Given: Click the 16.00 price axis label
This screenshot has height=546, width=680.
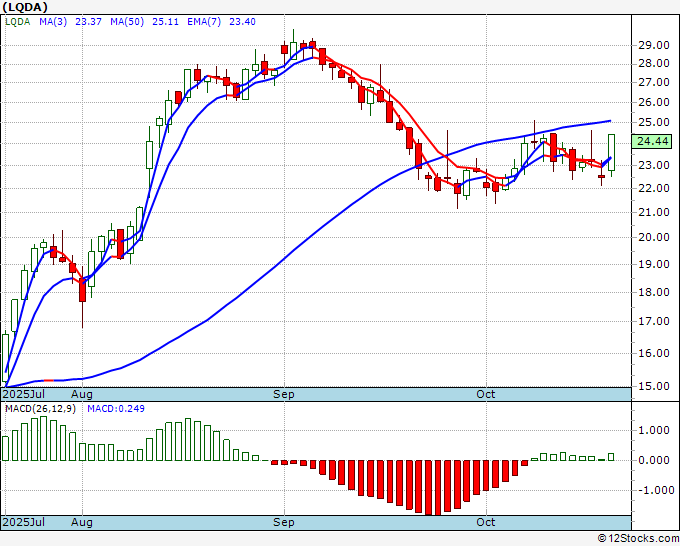Looking at the screenshot, I should point(654,353).
